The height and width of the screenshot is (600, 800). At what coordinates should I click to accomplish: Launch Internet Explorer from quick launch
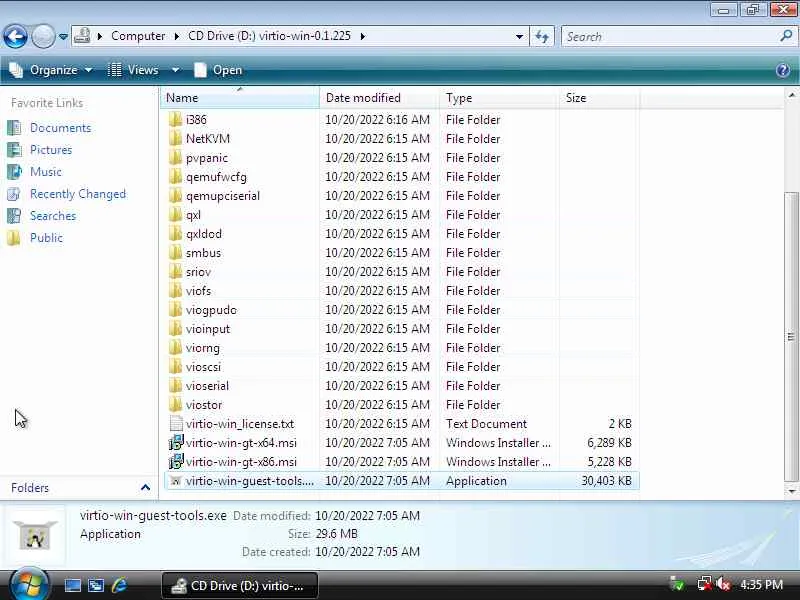point(119,585)
